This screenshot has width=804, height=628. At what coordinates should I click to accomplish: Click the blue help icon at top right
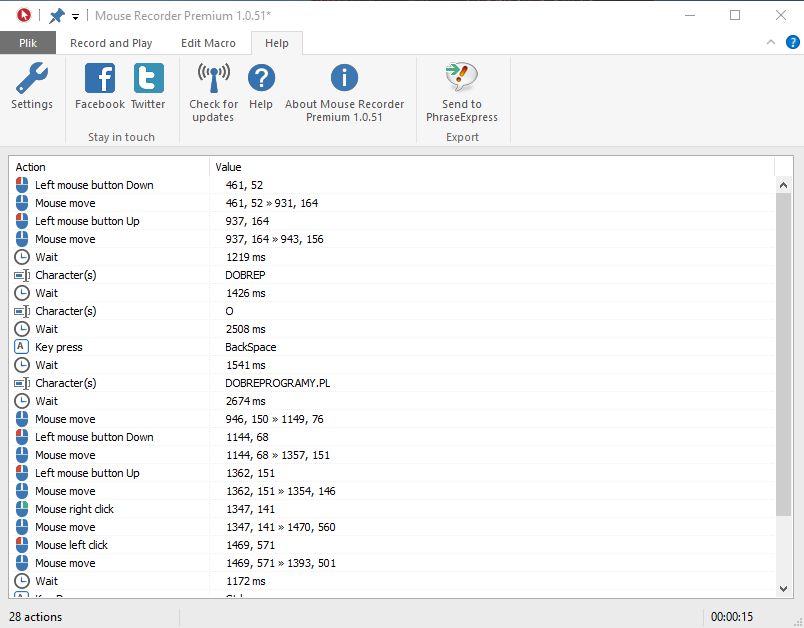click(x=793, y=42)
